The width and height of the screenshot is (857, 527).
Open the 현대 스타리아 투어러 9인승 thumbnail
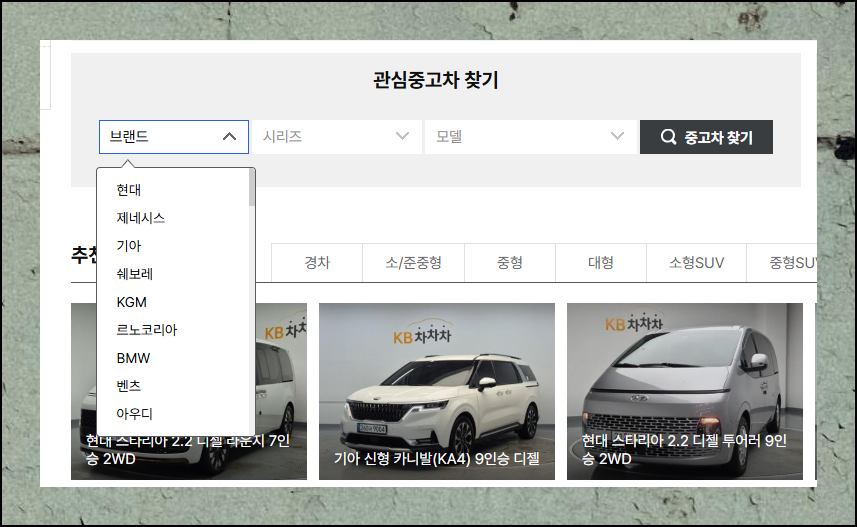[685, 391]
